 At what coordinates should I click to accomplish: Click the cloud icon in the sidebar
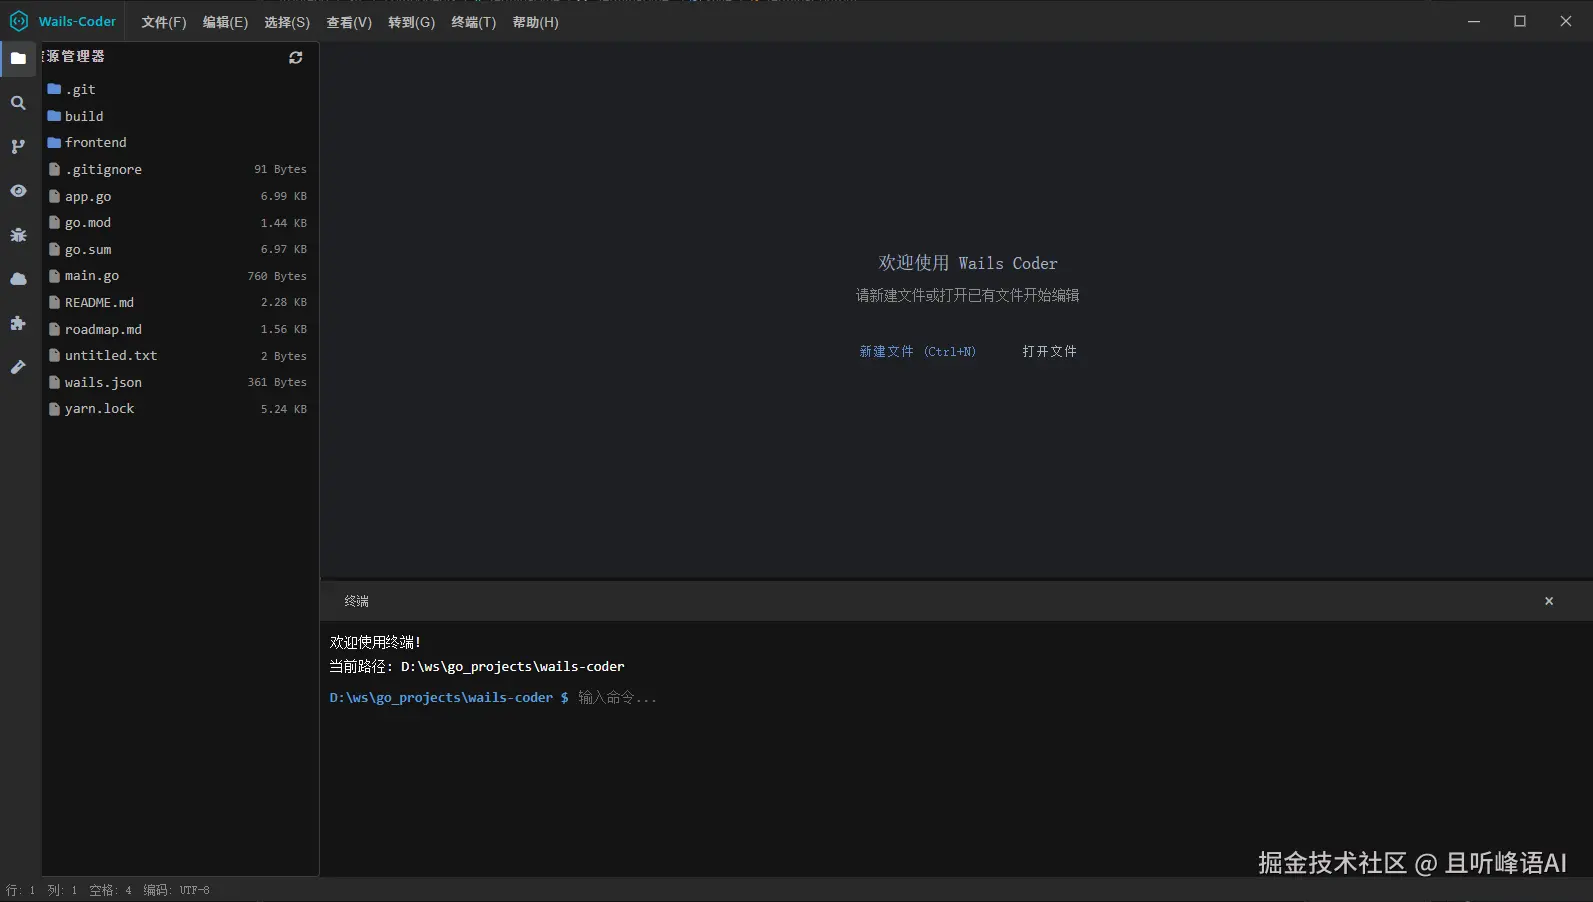click(18, 279)
